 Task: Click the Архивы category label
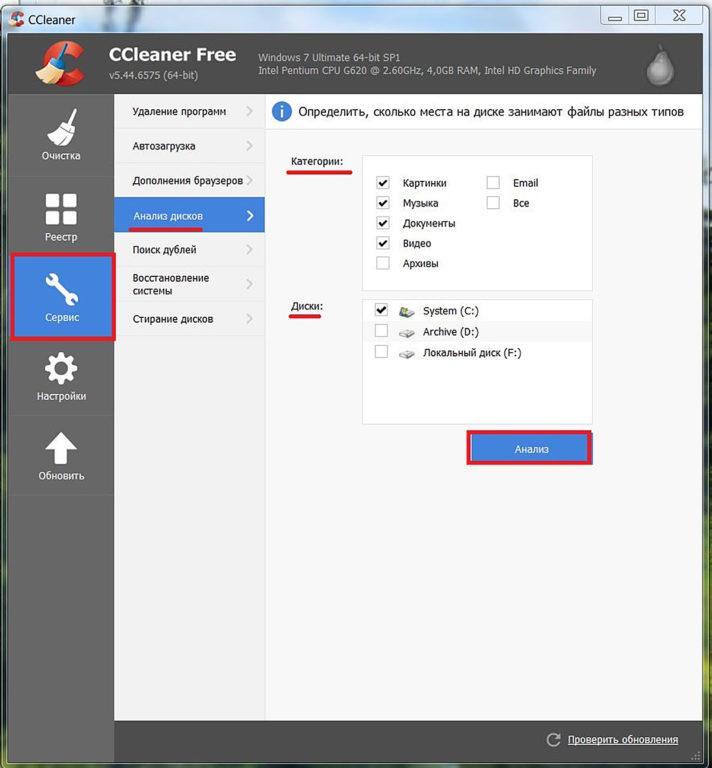420,264
